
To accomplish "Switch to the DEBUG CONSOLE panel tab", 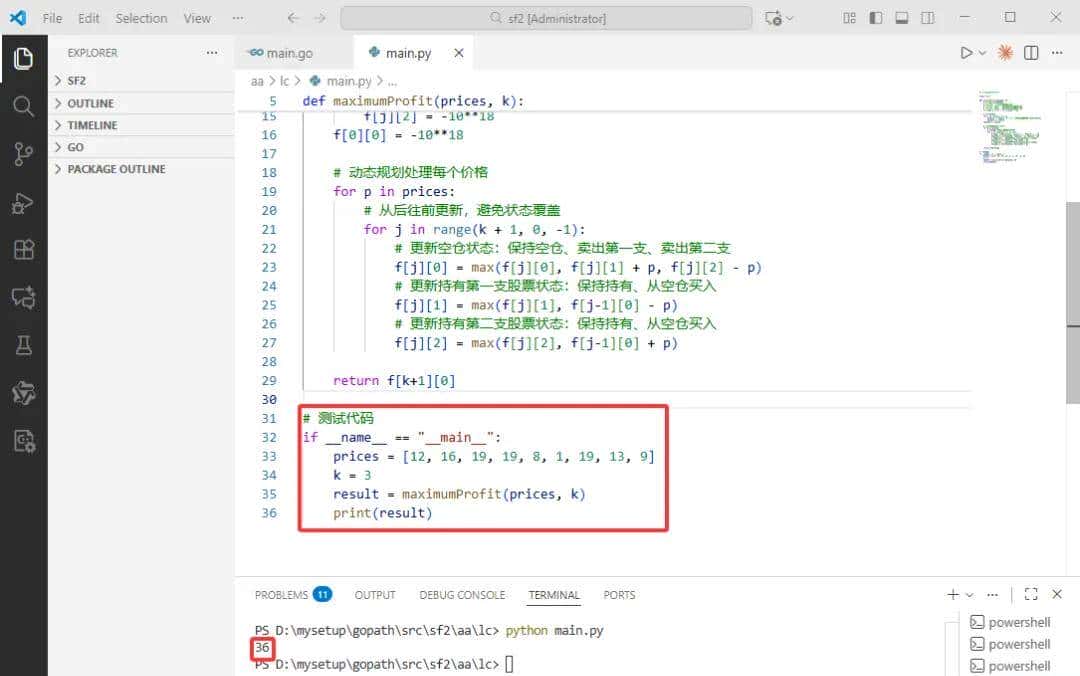I will (x=462, y=595).
